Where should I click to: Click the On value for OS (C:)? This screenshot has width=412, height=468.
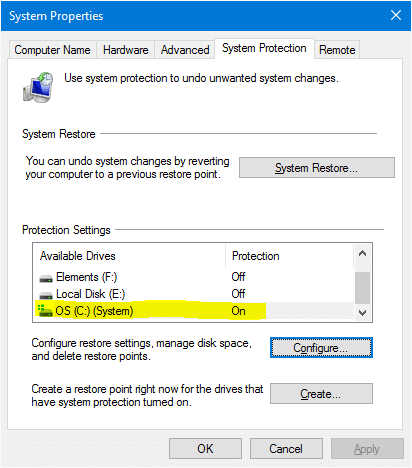[x=239, y=311]
